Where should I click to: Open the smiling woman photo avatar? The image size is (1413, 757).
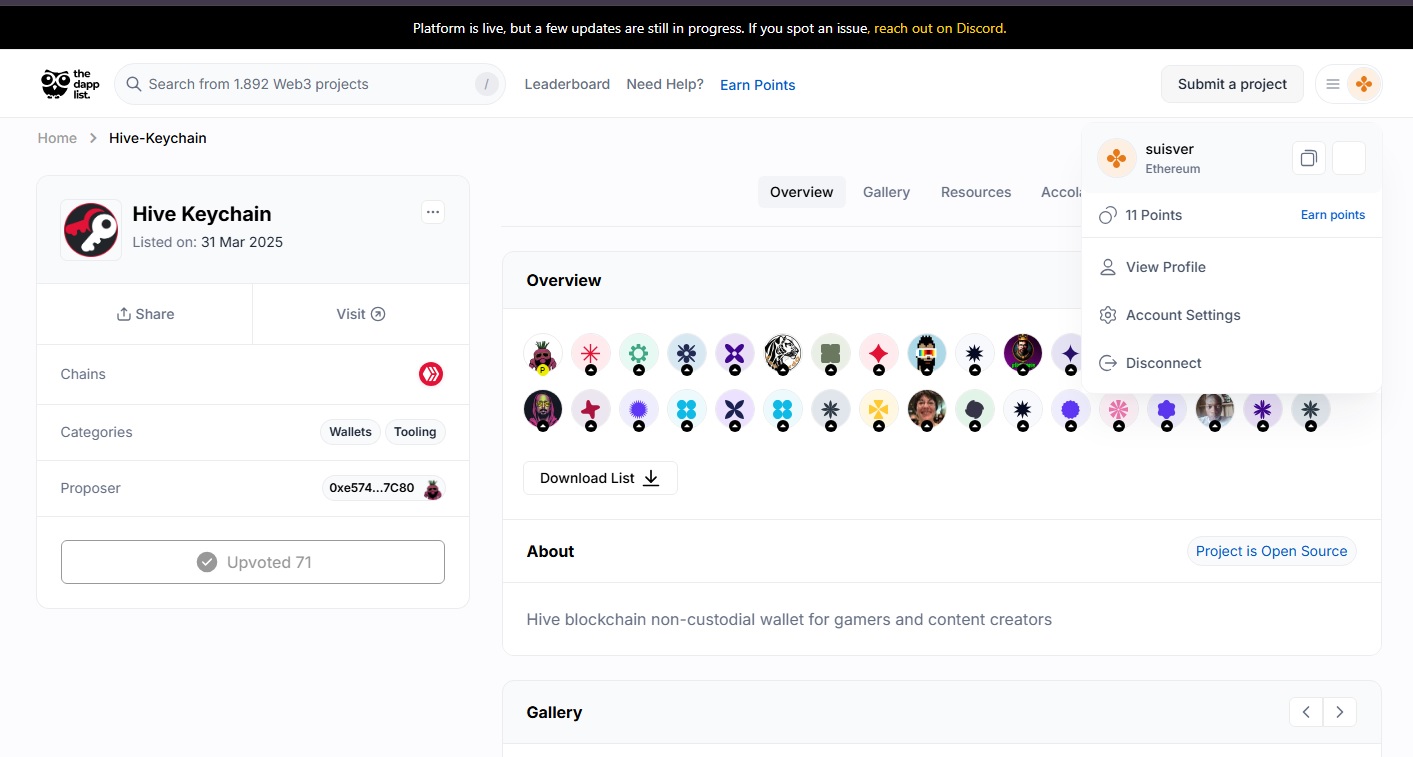[927, 409]
